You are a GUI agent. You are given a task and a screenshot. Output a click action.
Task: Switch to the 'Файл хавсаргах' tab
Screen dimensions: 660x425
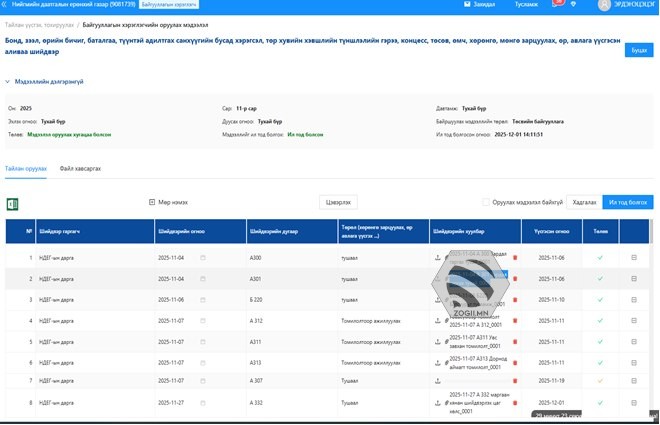tap(80, 169)
